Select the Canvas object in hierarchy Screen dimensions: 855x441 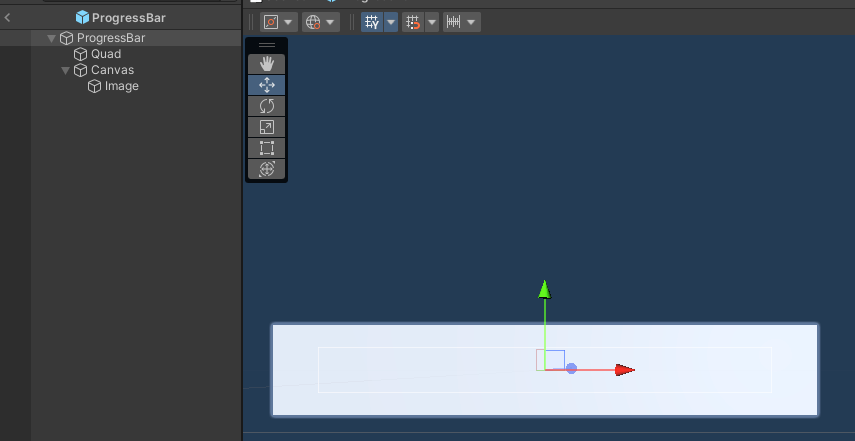coord(112,70)
